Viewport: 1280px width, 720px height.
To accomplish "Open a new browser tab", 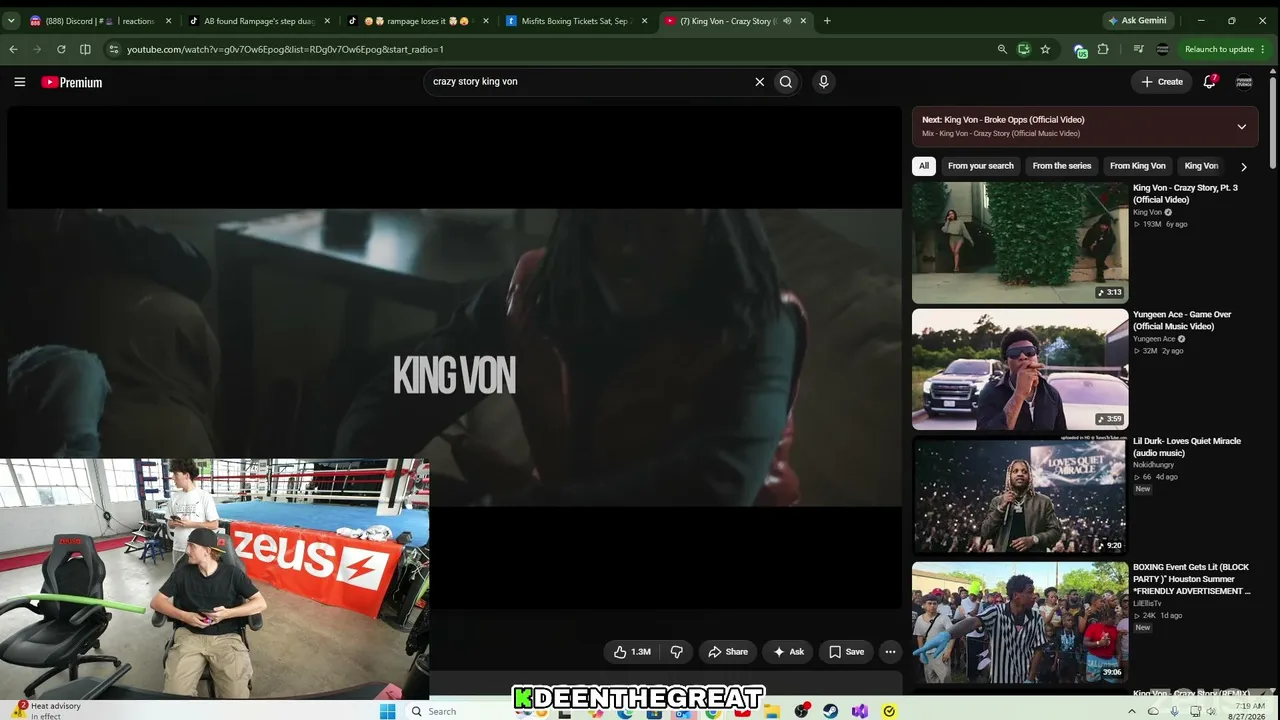I will pyautogui.click(x=827, y=21).
